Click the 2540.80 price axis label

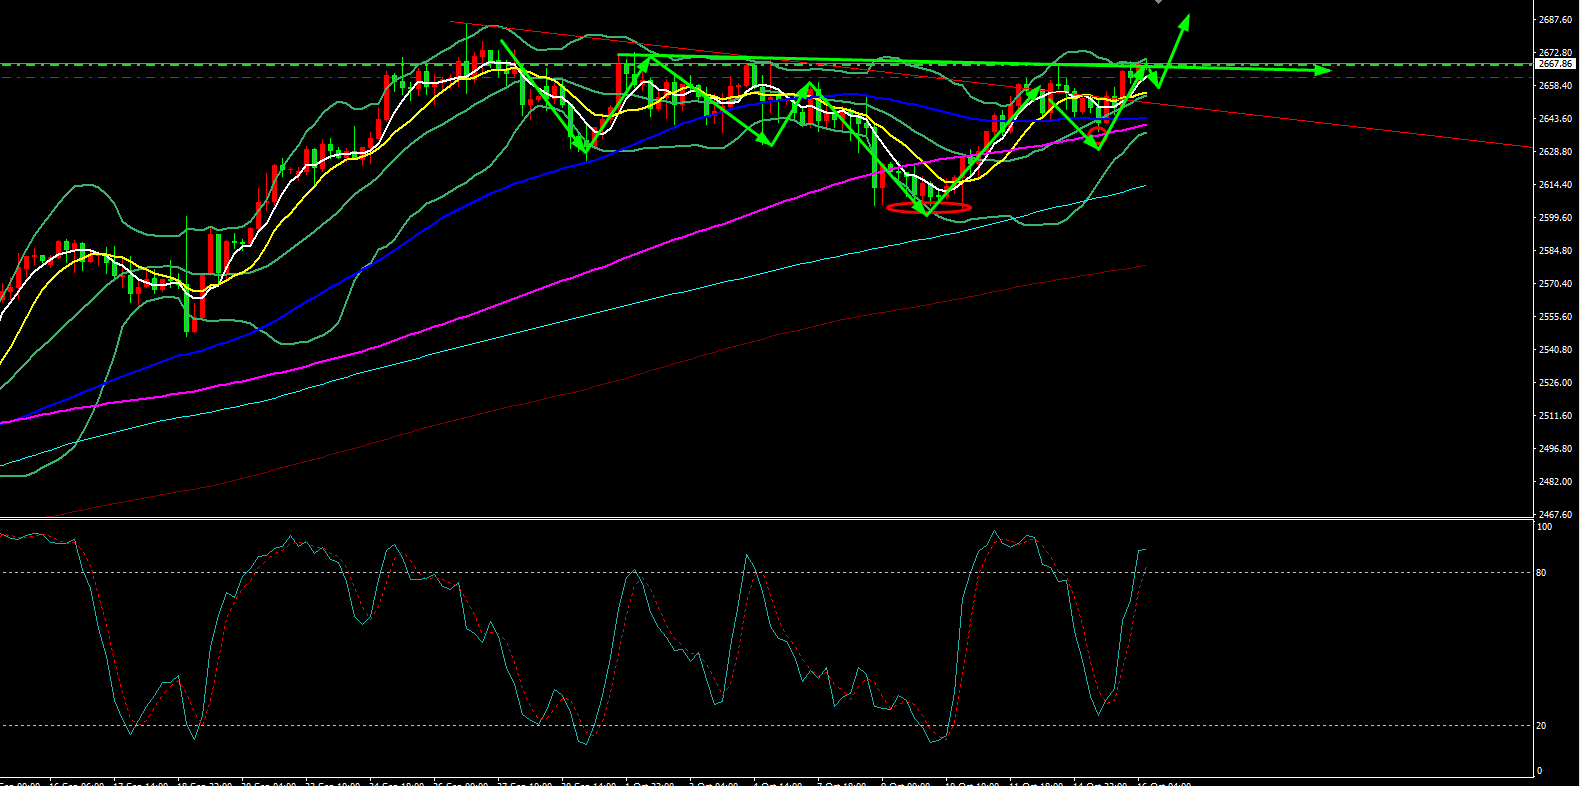(1554, 350)
